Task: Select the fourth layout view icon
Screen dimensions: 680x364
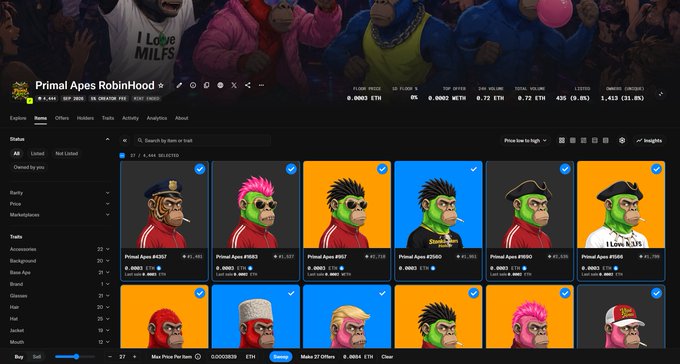Action: coord(595,141)
